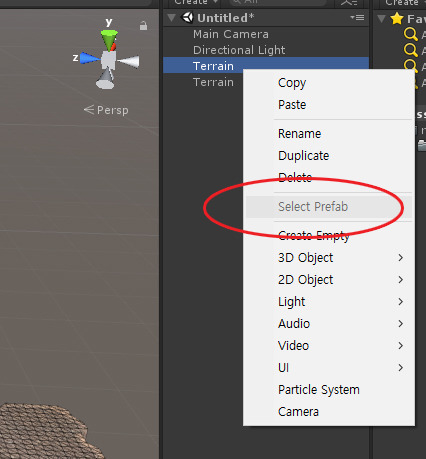
Task: Click the gray center cube of scene gizmo
Action: pyautogui.click(x=108, y=60)
